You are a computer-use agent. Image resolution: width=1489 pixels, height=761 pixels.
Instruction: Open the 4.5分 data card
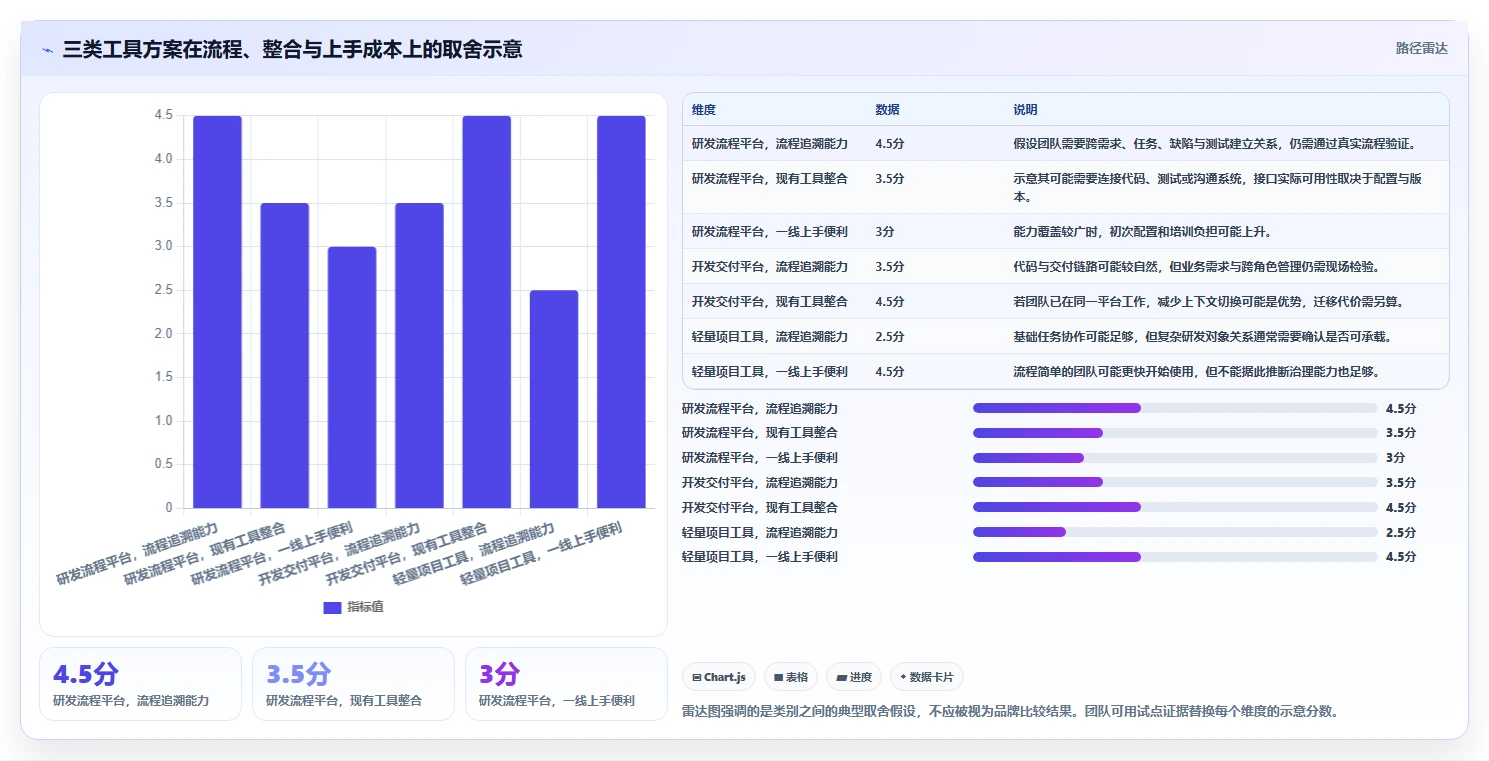140,684
